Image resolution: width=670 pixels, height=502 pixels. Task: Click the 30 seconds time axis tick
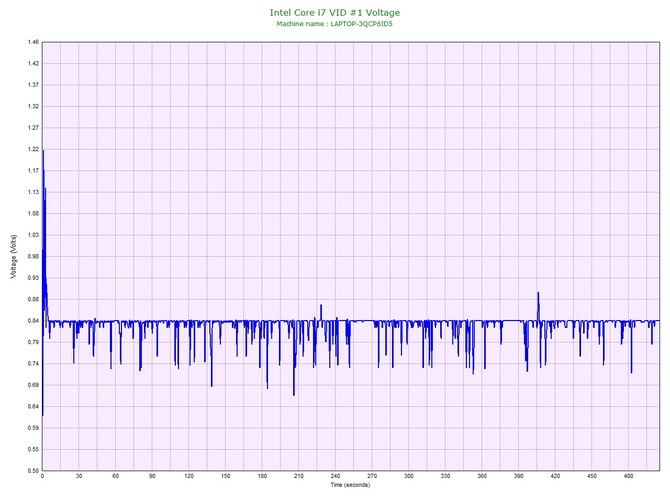pyautogui.click(x=79, y=476)
